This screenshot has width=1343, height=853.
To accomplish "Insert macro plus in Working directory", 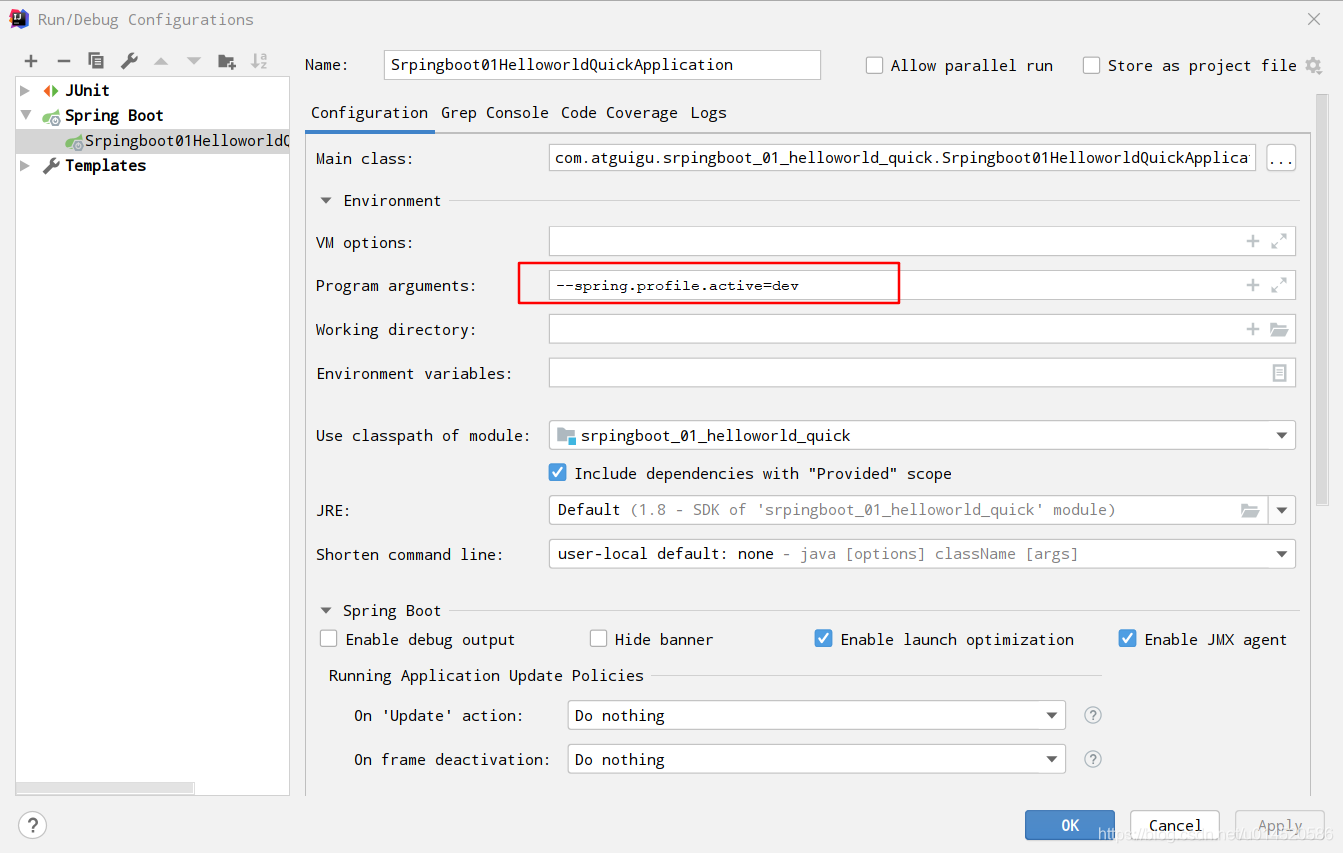I will (x=1252, y=329).
